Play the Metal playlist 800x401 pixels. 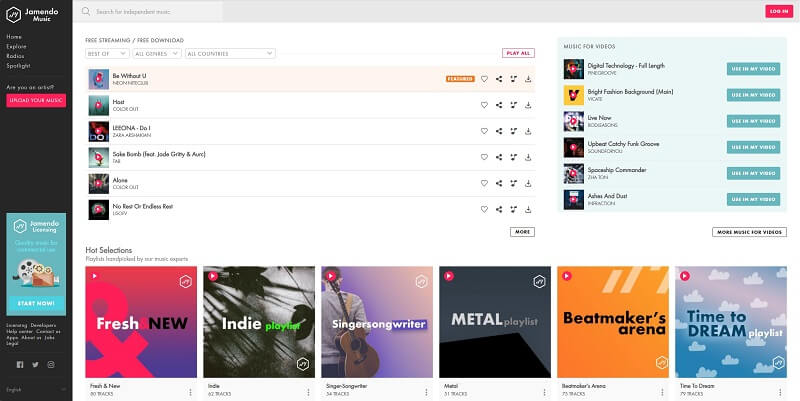448,276
